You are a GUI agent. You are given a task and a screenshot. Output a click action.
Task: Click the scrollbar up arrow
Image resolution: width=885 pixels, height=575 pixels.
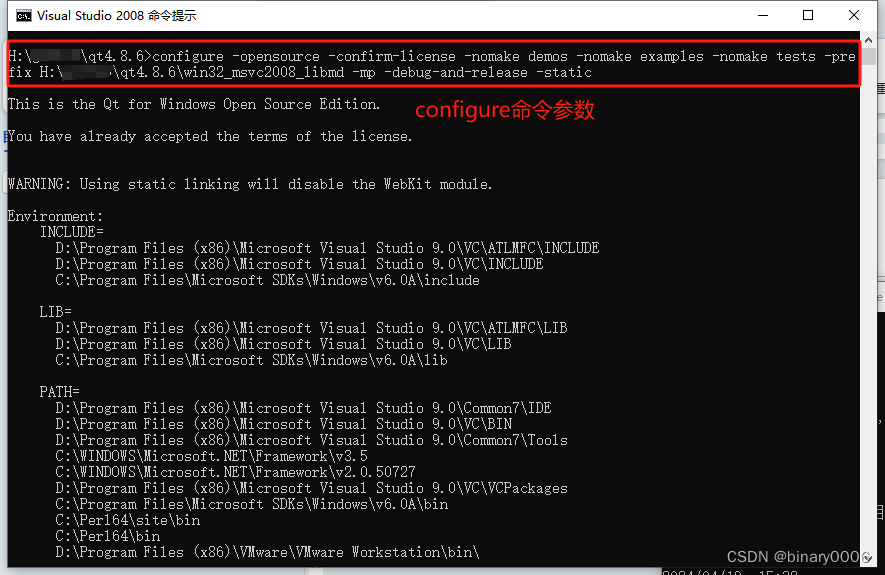coord(868,41)
